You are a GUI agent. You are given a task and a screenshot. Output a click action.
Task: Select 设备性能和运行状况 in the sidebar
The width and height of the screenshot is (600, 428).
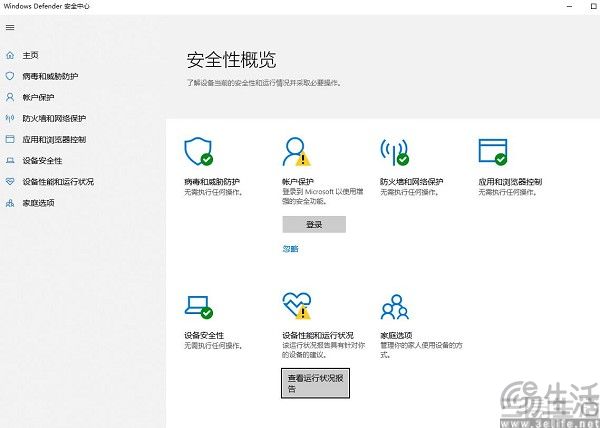tap(58, 182)
